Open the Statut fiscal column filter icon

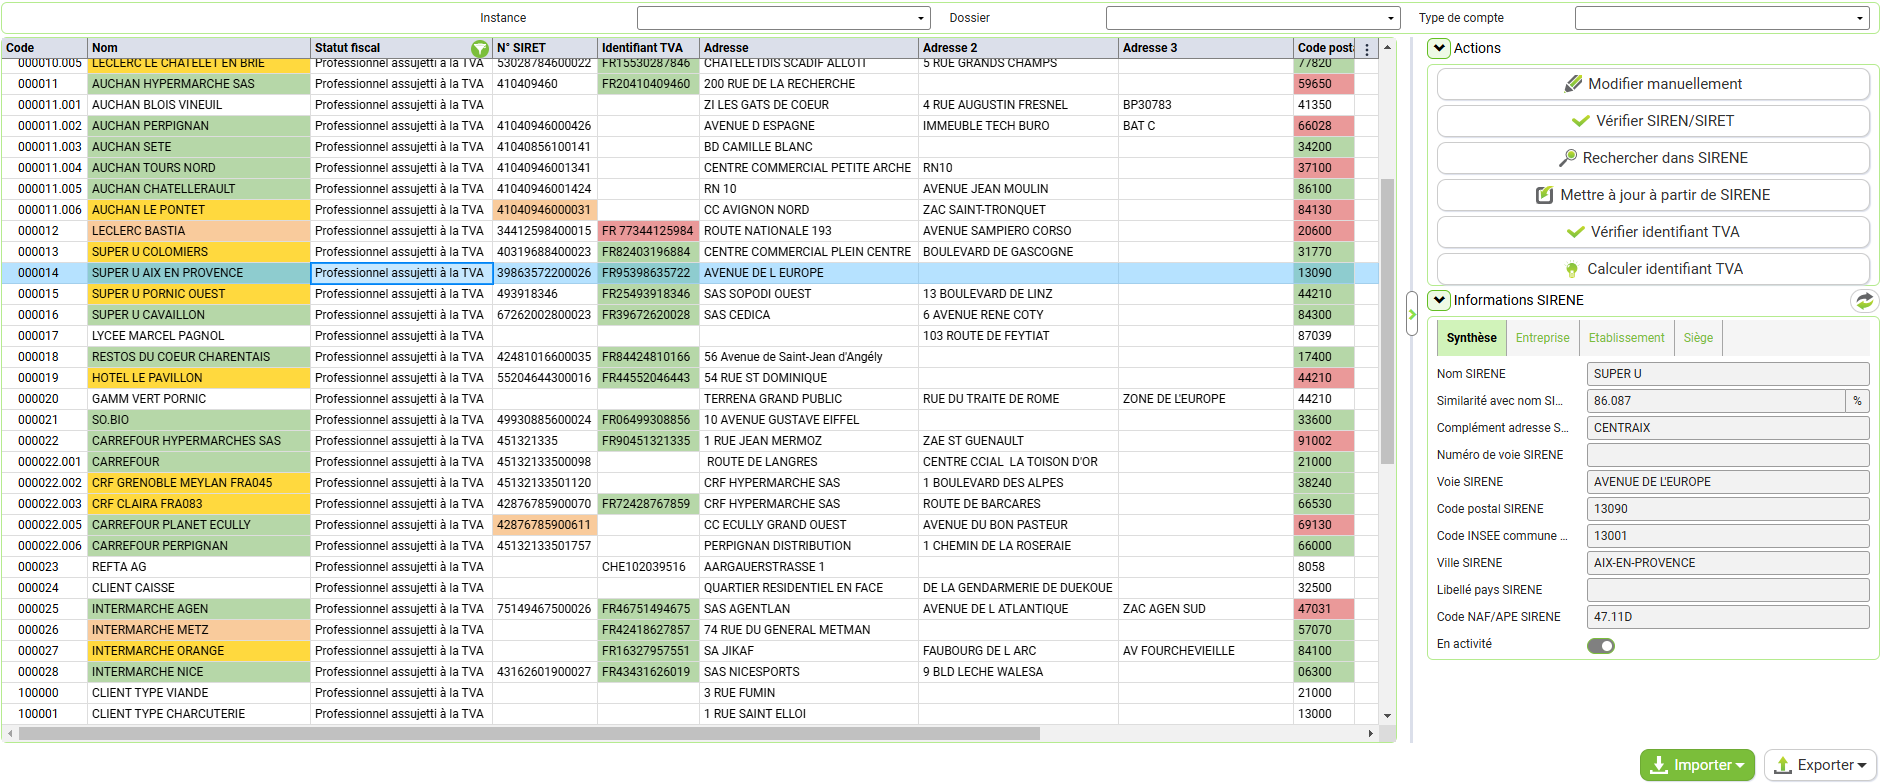click(x=480, y=48)
